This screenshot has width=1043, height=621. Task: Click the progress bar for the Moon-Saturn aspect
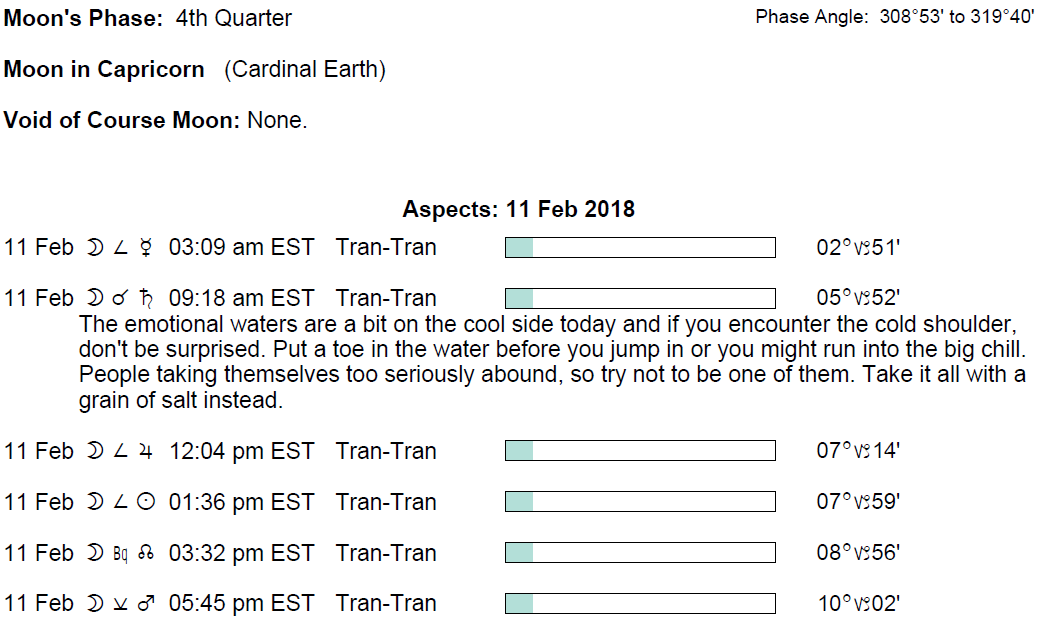(640, 298)
